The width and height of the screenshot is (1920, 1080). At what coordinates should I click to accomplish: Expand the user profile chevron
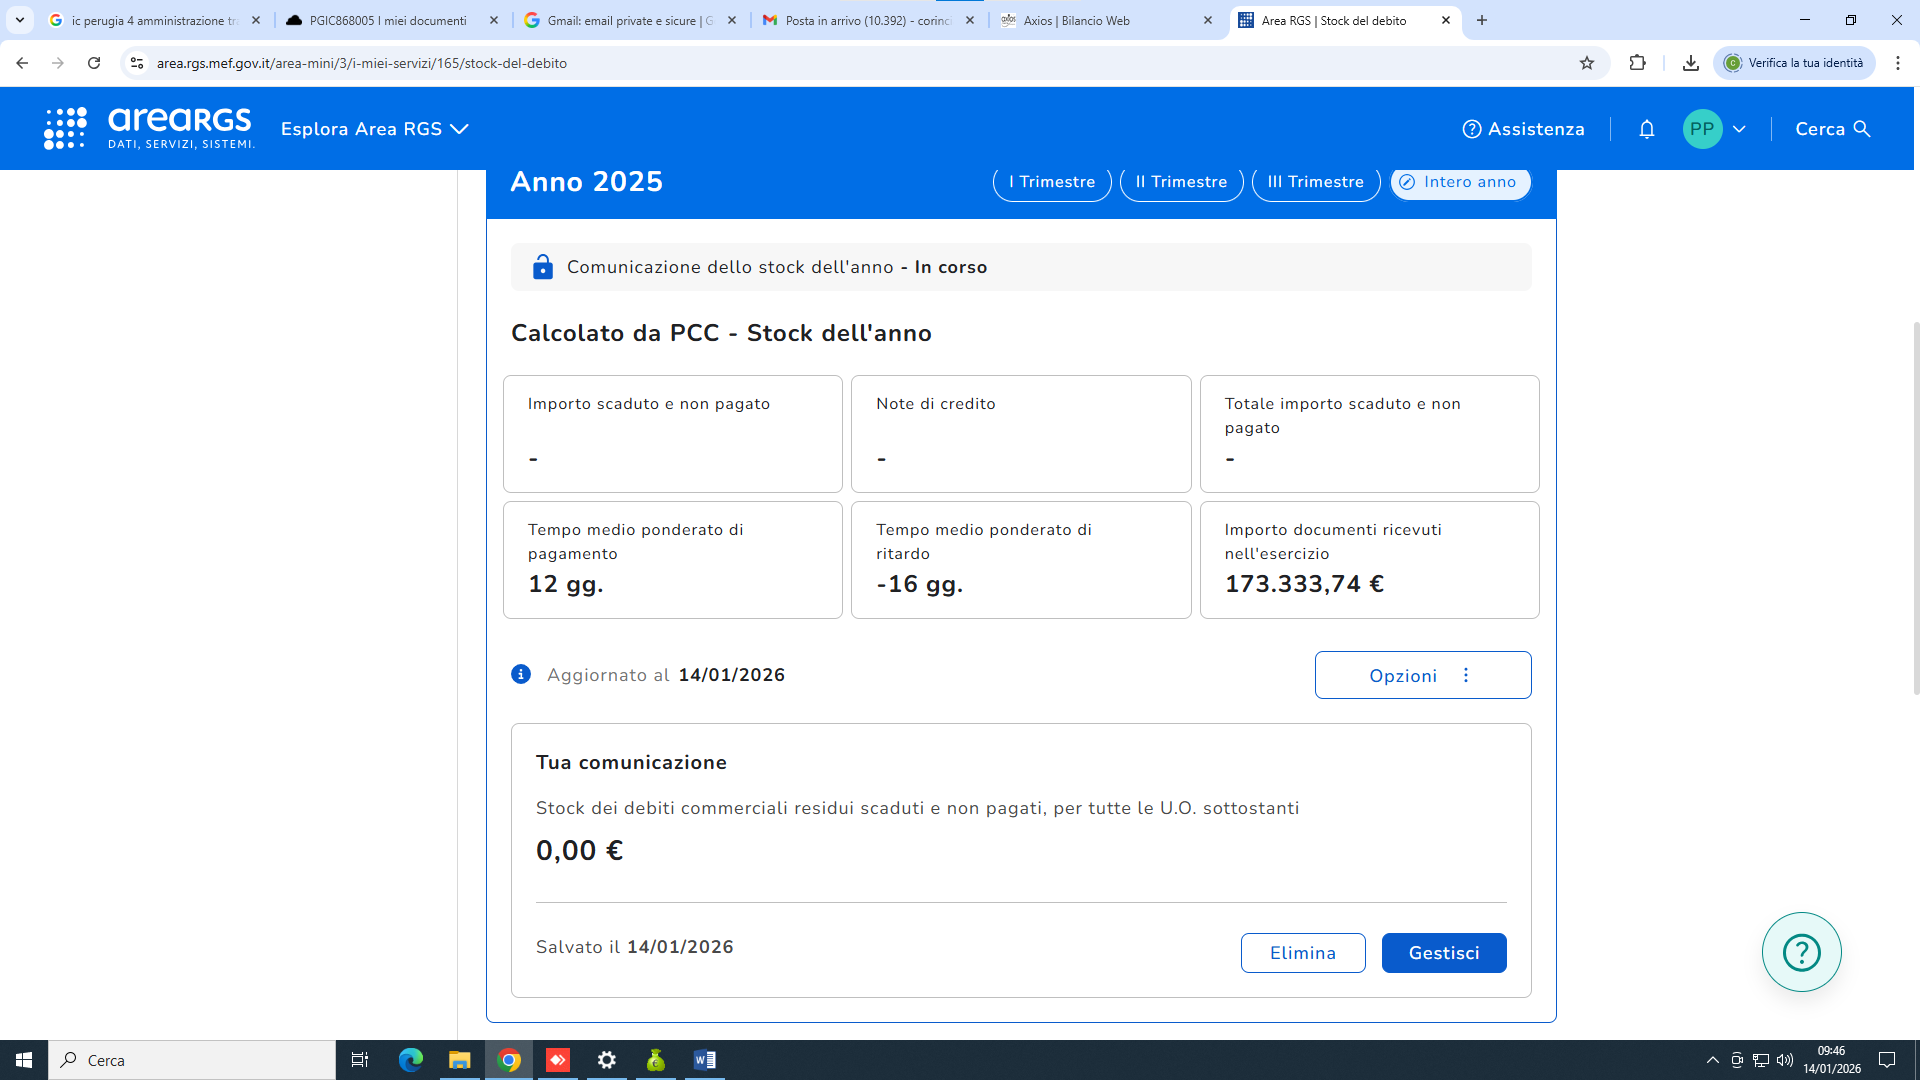coord(1739,129)
